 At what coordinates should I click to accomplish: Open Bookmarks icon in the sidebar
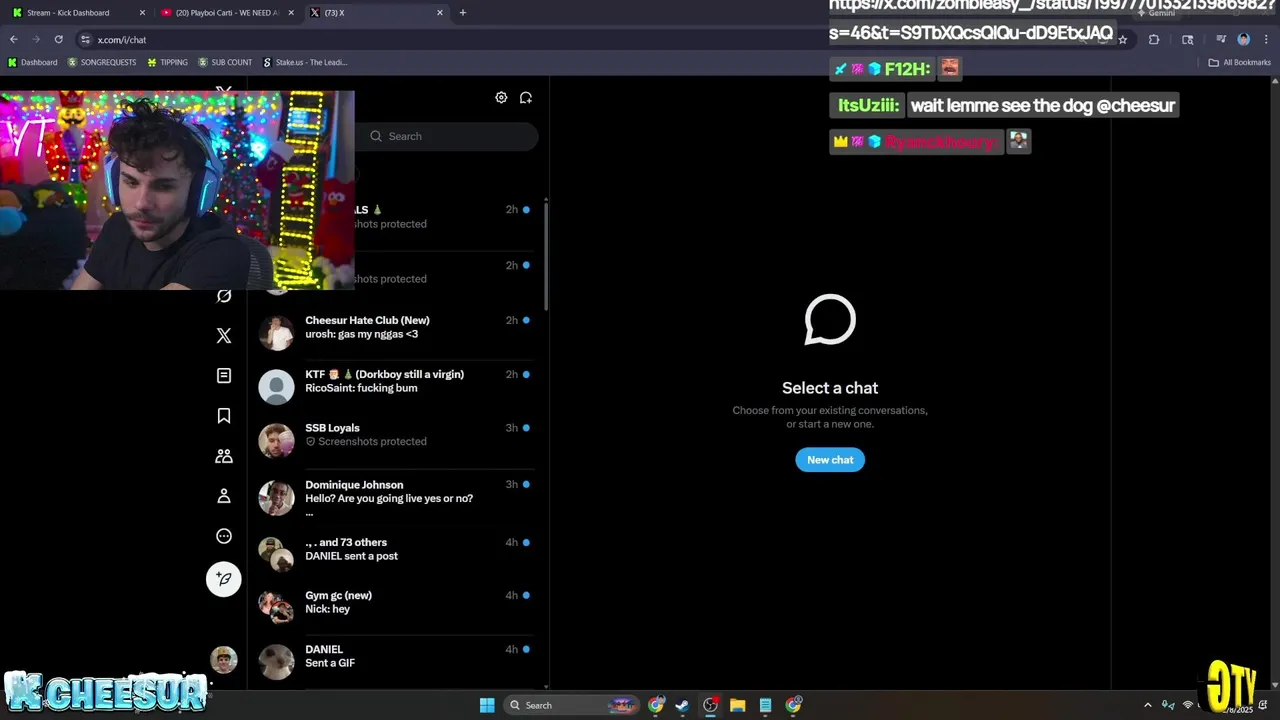click(224, 416)
